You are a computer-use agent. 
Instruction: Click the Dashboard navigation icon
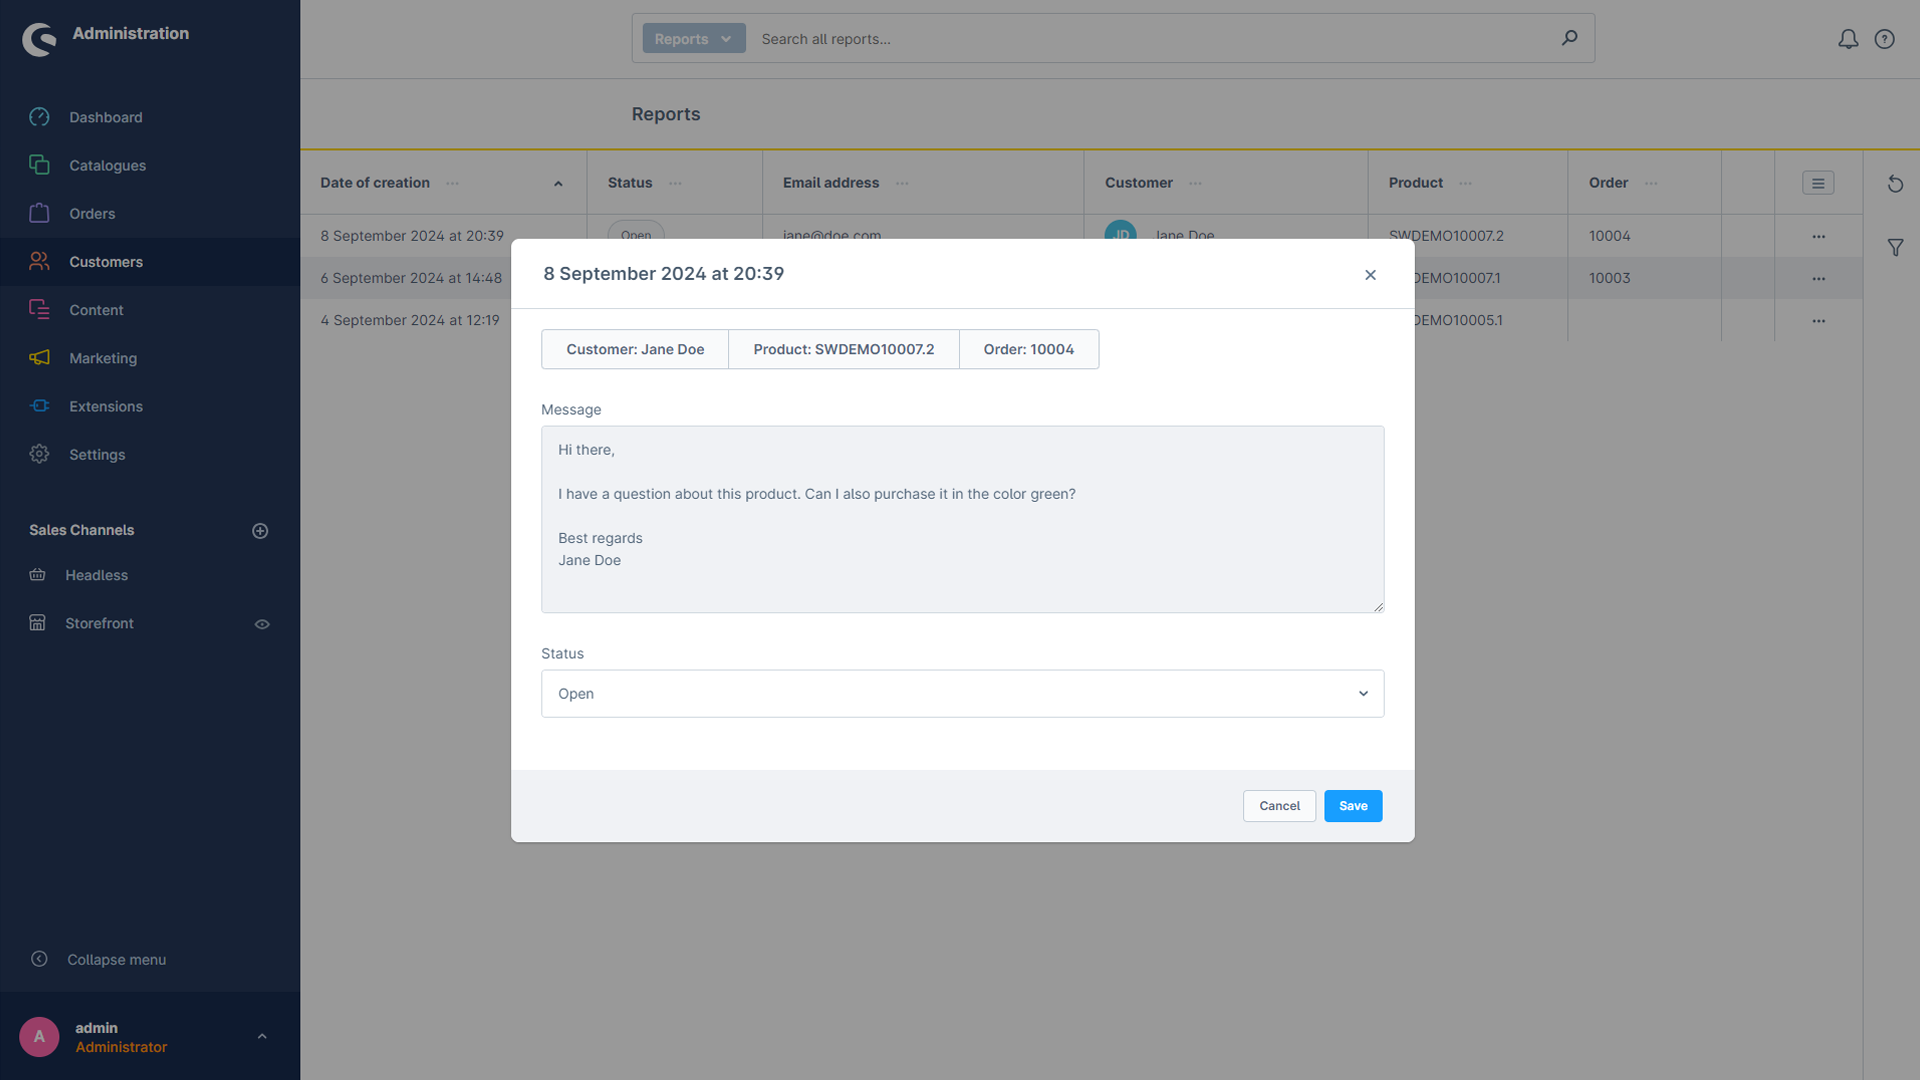(40, 117)
